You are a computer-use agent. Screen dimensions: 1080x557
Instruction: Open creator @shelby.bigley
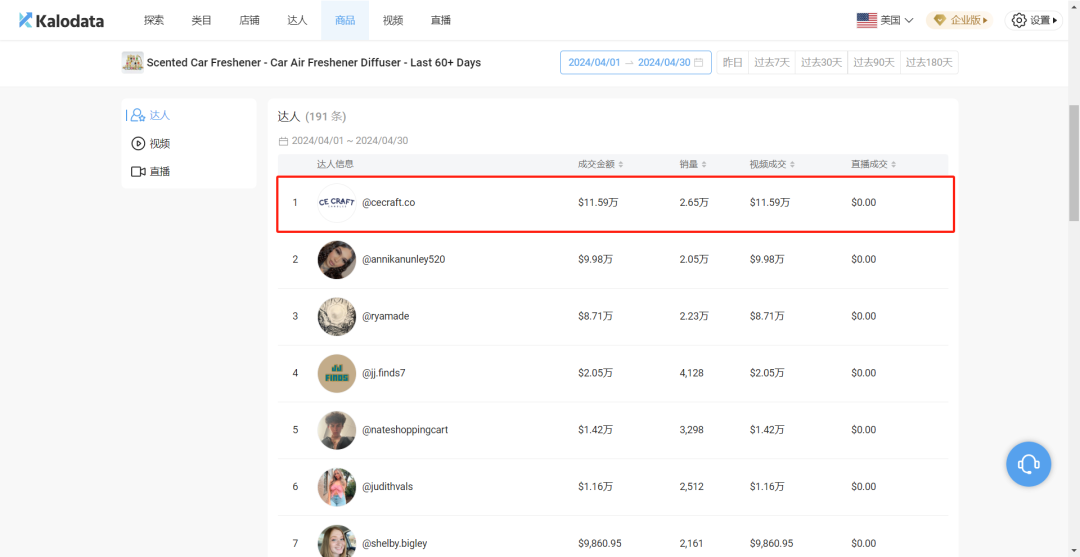point(395,543)
